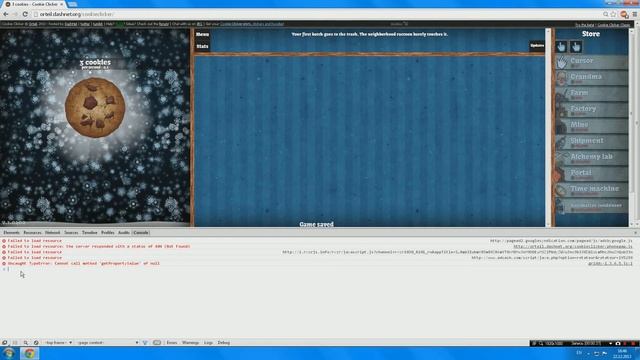Buy a Factory from the Store

coord(591,110)
